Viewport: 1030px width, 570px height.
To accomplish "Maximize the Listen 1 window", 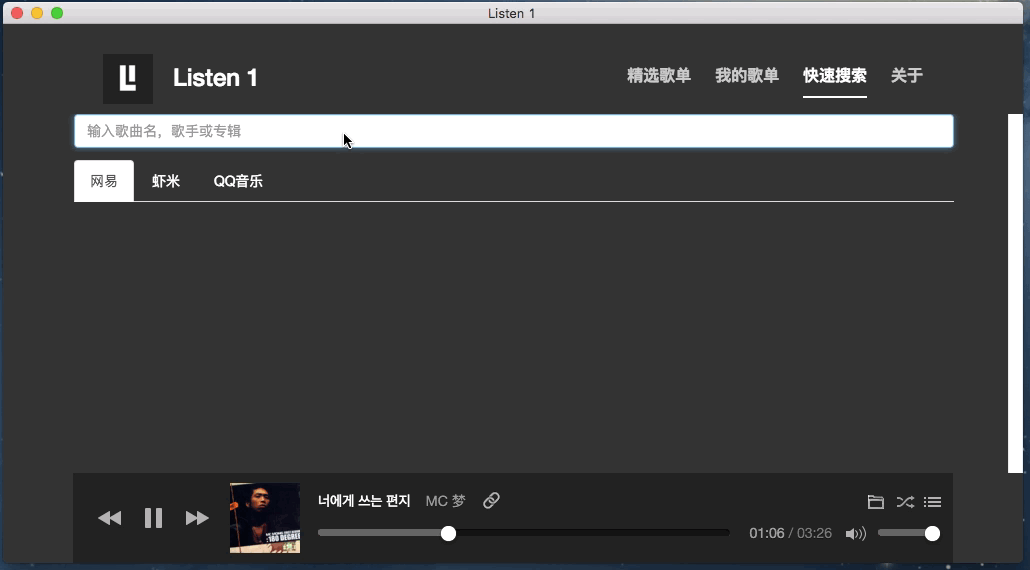I will pyautogui.click(x=57, y=13).
